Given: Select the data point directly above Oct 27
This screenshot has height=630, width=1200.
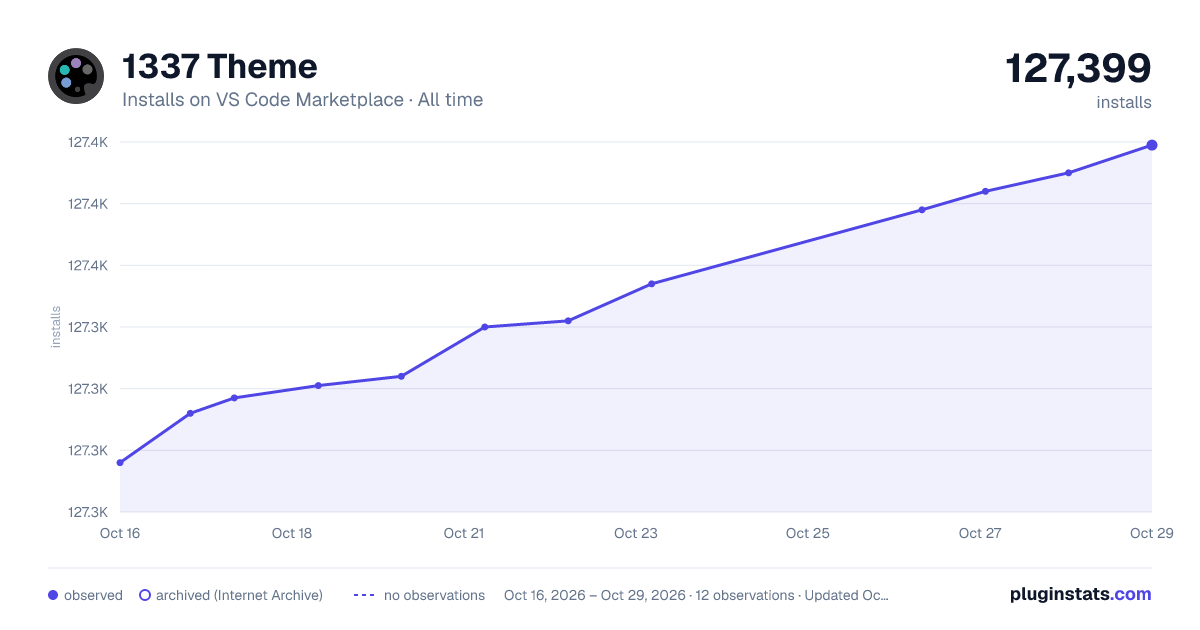Looking at the screenshot, I should pyautogui.click(x=985, y=191).
